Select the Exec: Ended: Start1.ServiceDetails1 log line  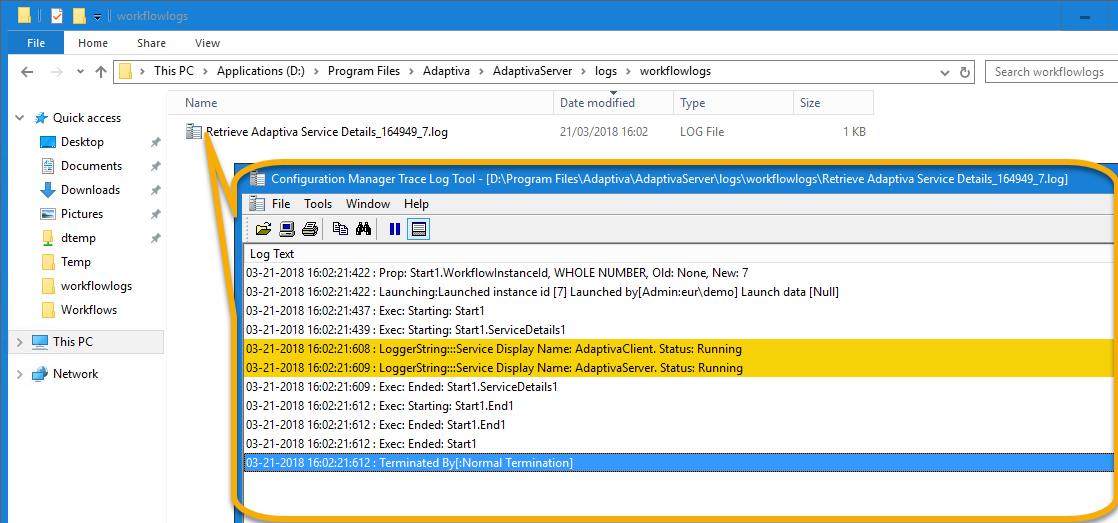(x=679, y=387)
